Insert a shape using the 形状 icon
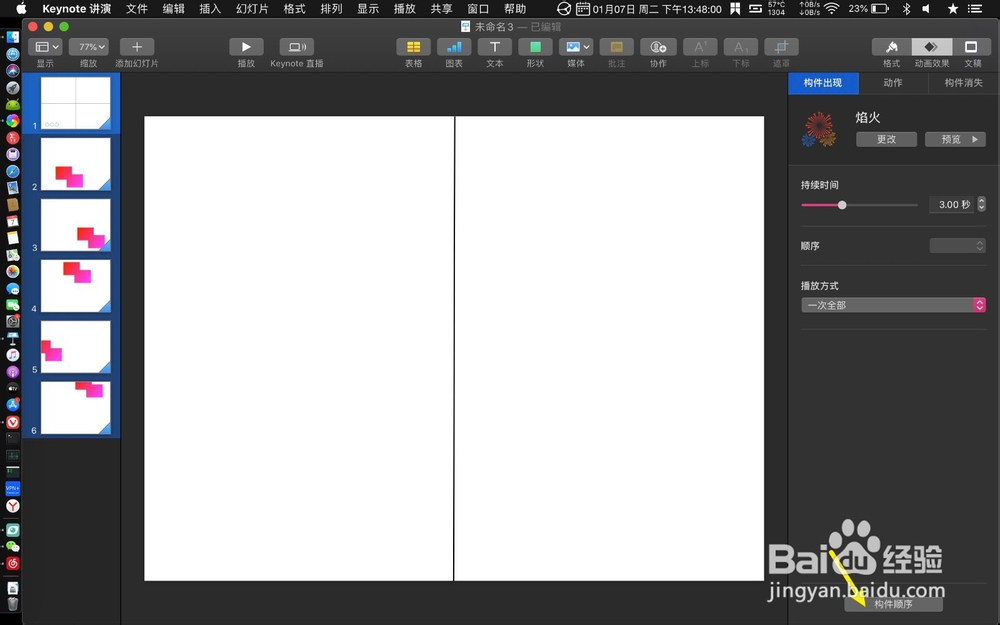The image size is (1000, 625). (535, 47)
